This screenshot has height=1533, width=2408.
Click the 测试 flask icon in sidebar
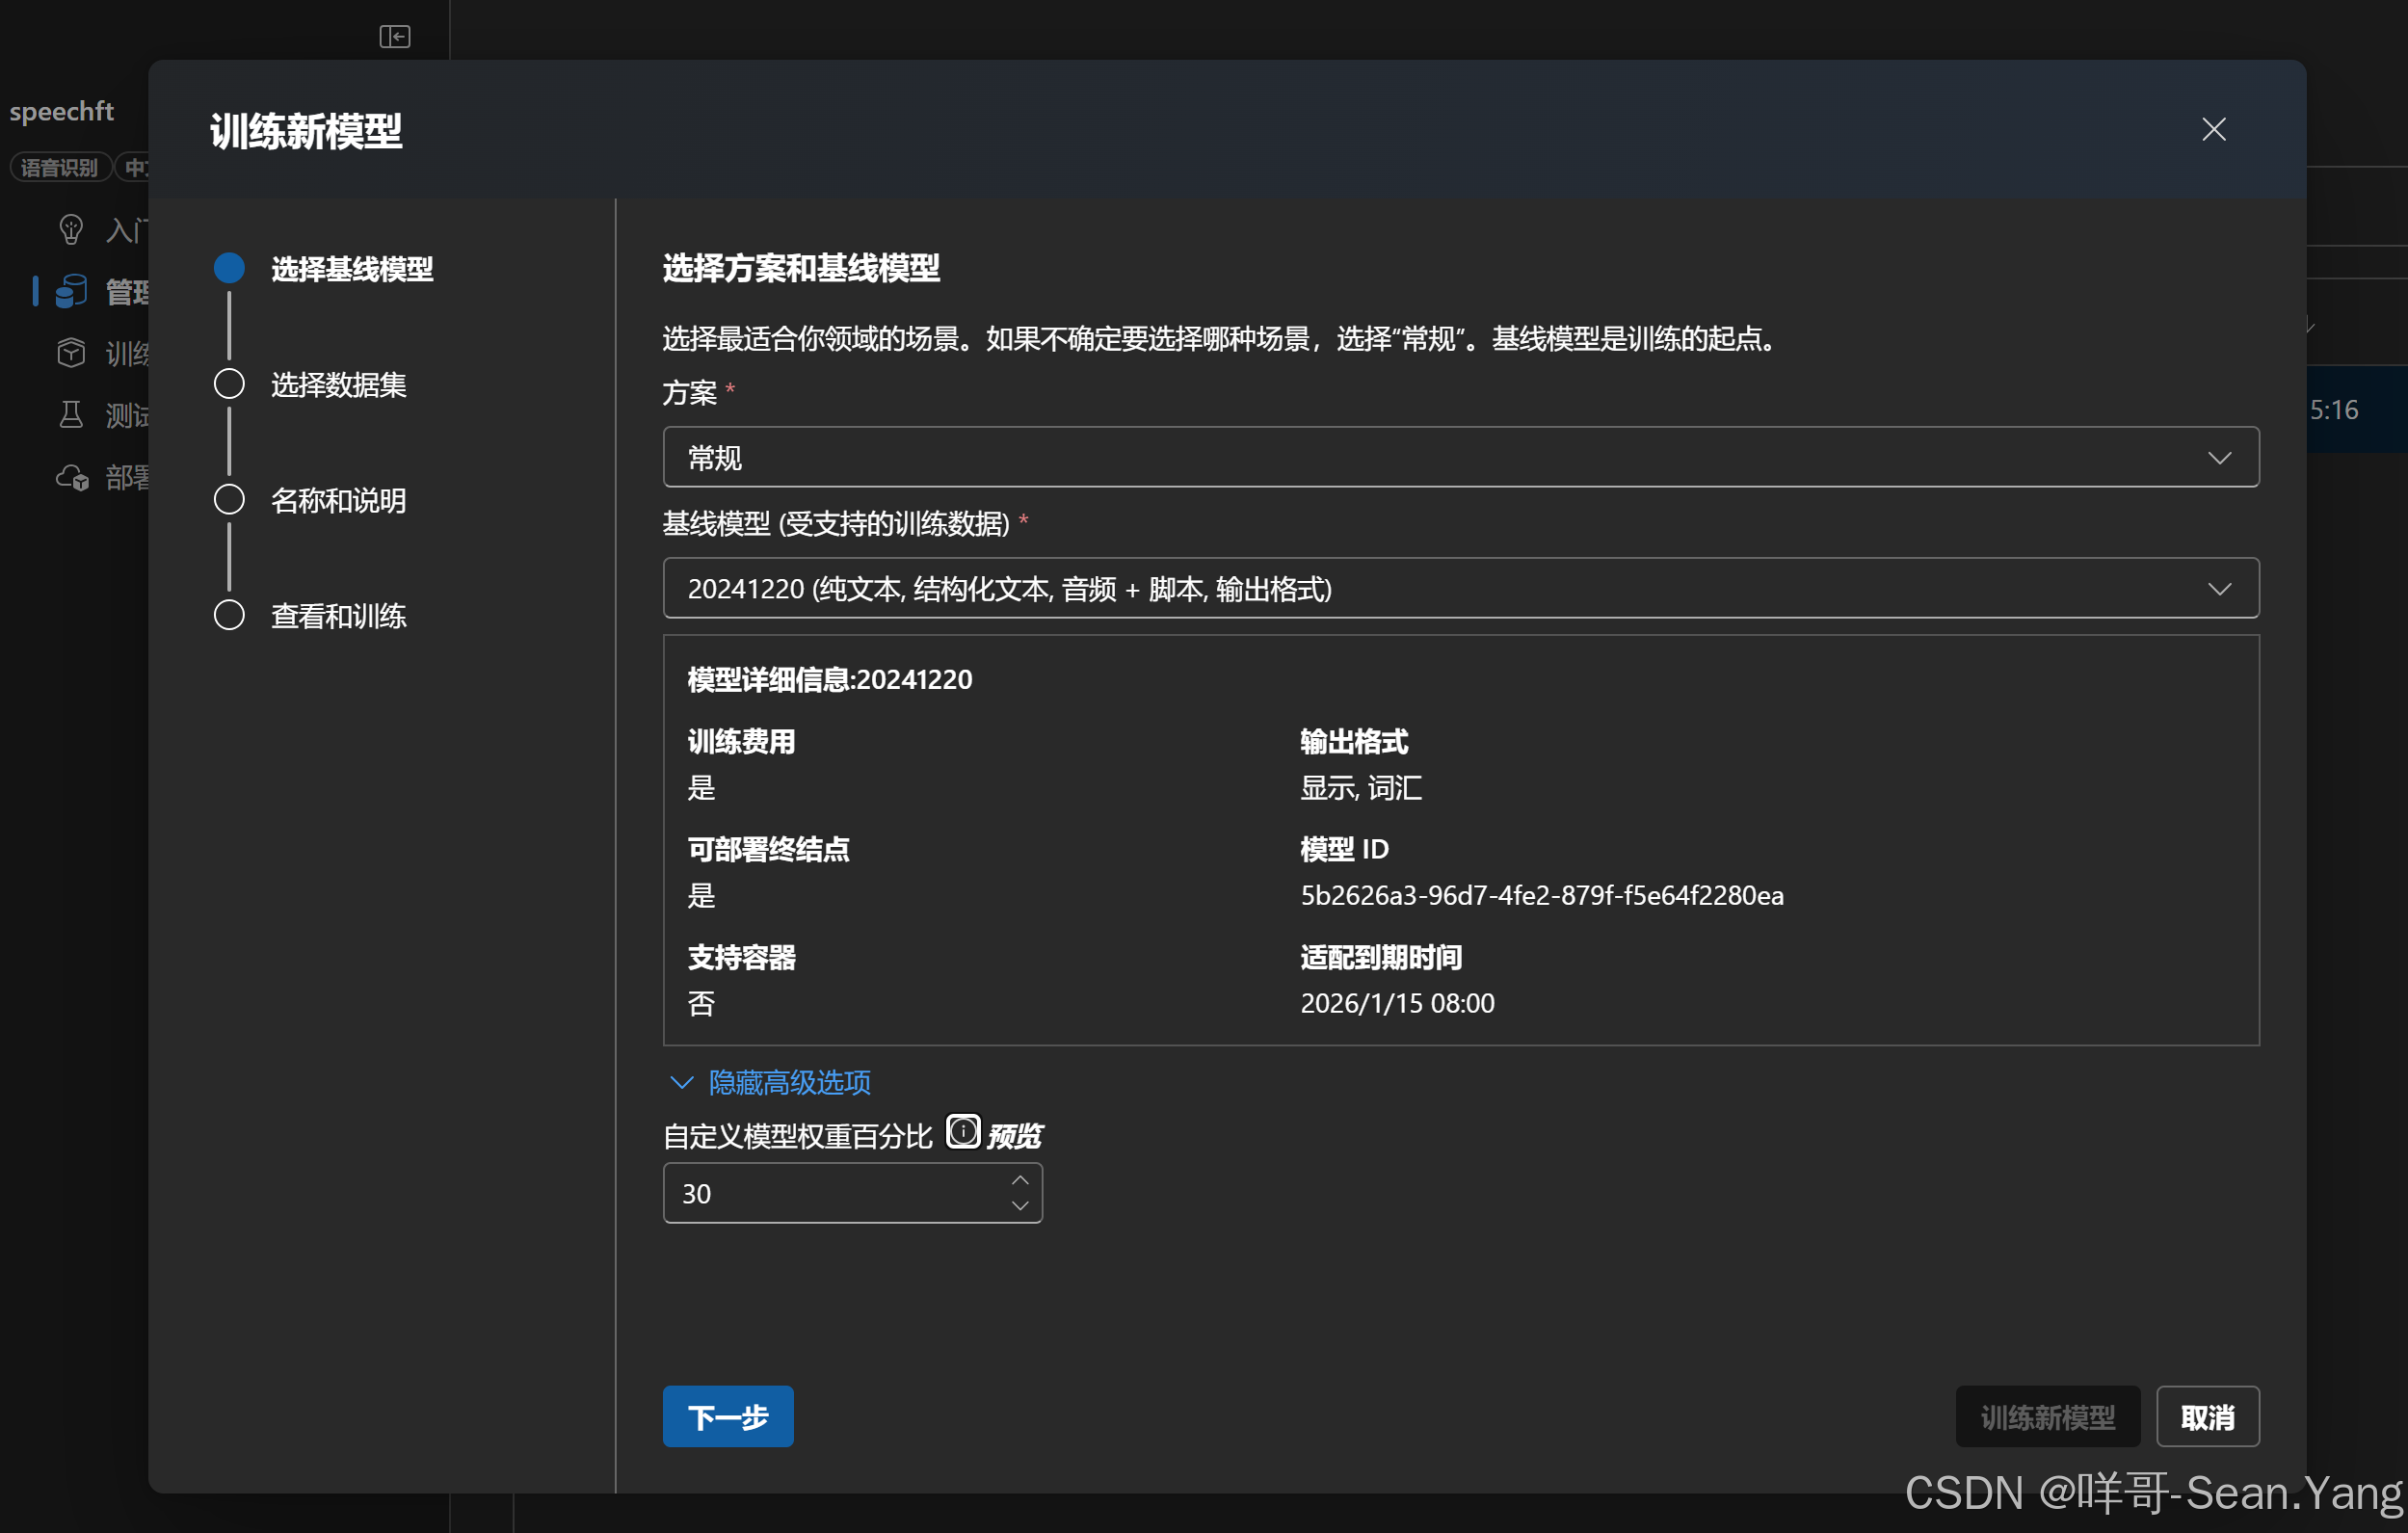coord(71,415)
